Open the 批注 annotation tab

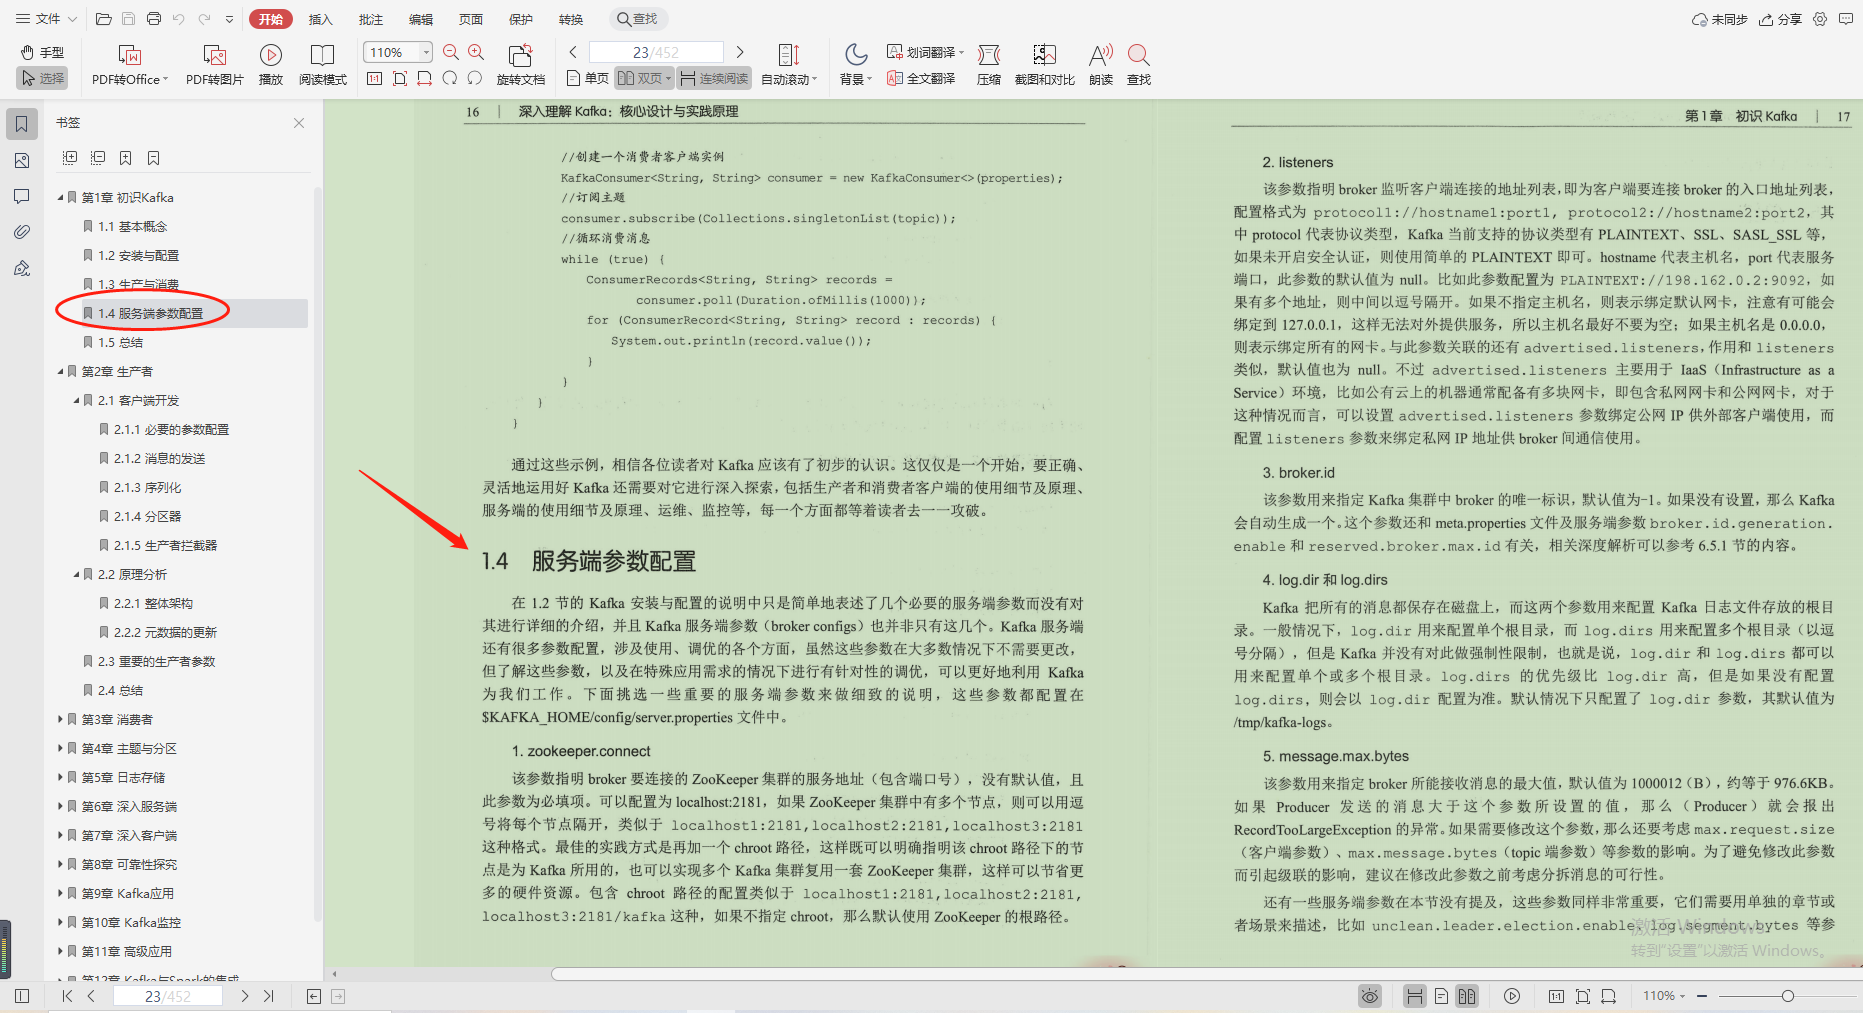[x=371, y=19]
